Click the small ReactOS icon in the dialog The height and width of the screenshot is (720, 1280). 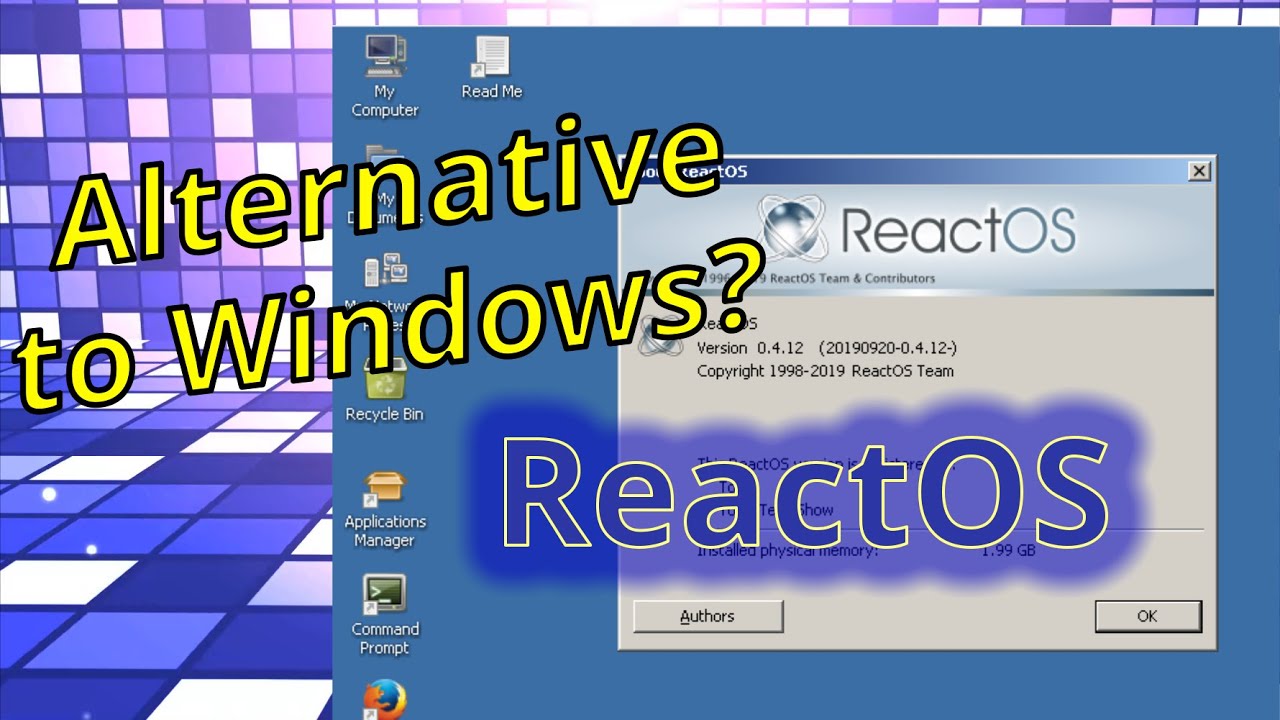pos(661,336)
